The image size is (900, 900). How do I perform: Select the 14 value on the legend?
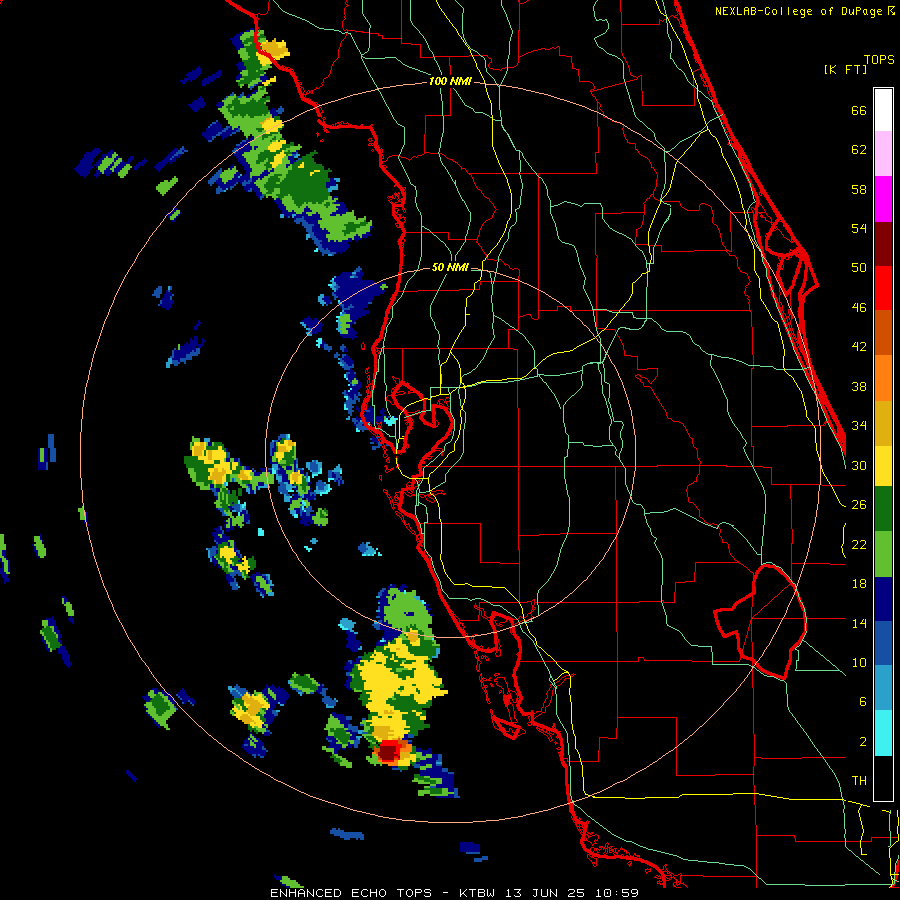pos(859,623)
